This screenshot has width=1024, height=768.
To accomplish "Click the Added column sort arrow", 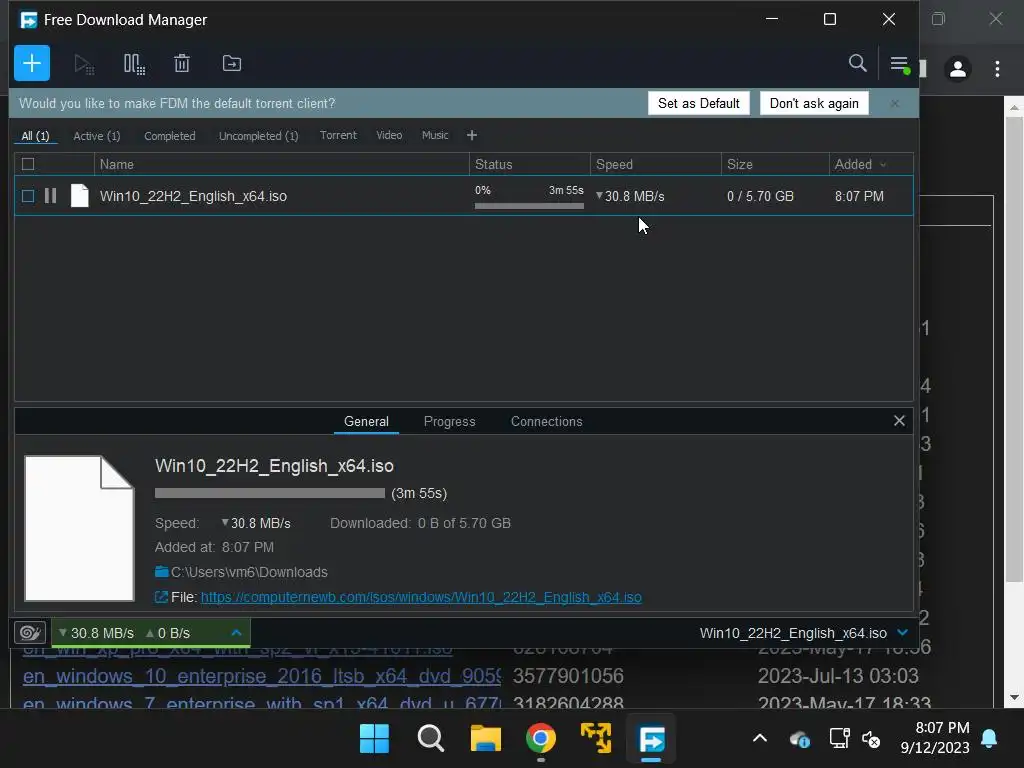I will point(884,165).
